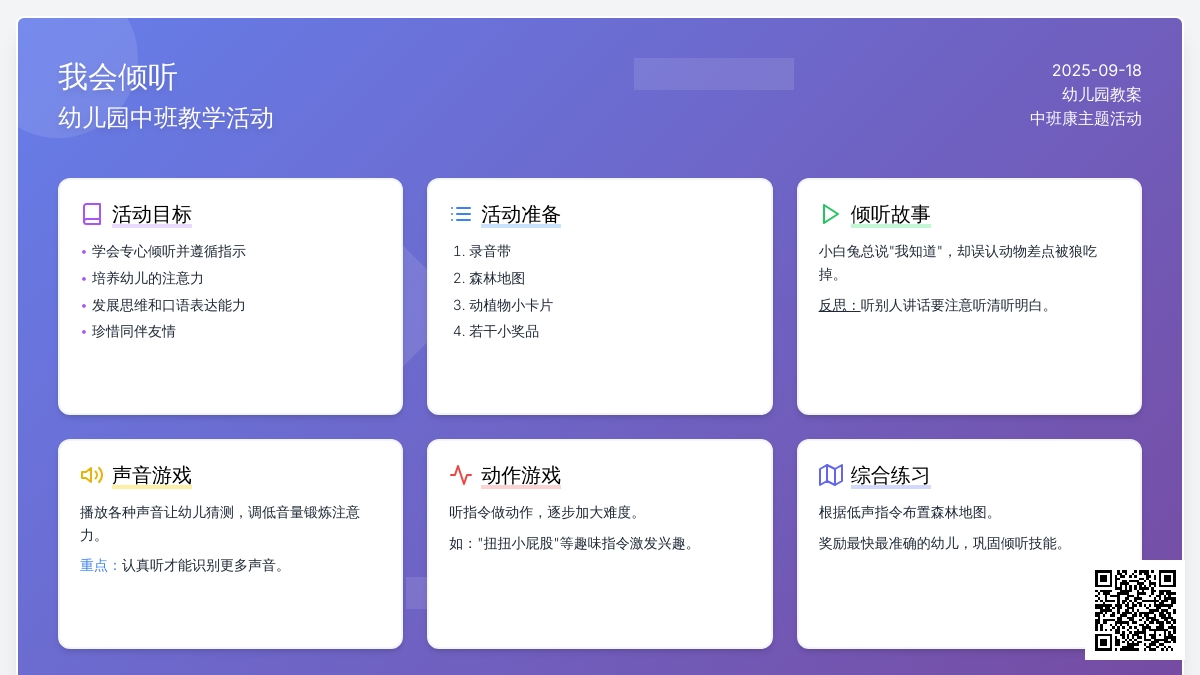The image size is (1200, 675).
Task: Click the 动作游戏 heading text
Action: (x=520, y=476)
